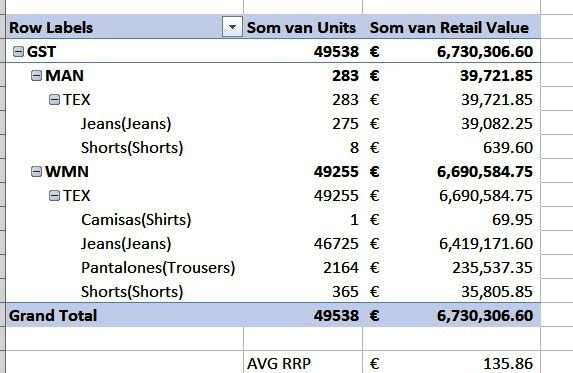The image size is (573, 373).
Task: Select the AVG RRP label cell
Action: pos(303,362)
